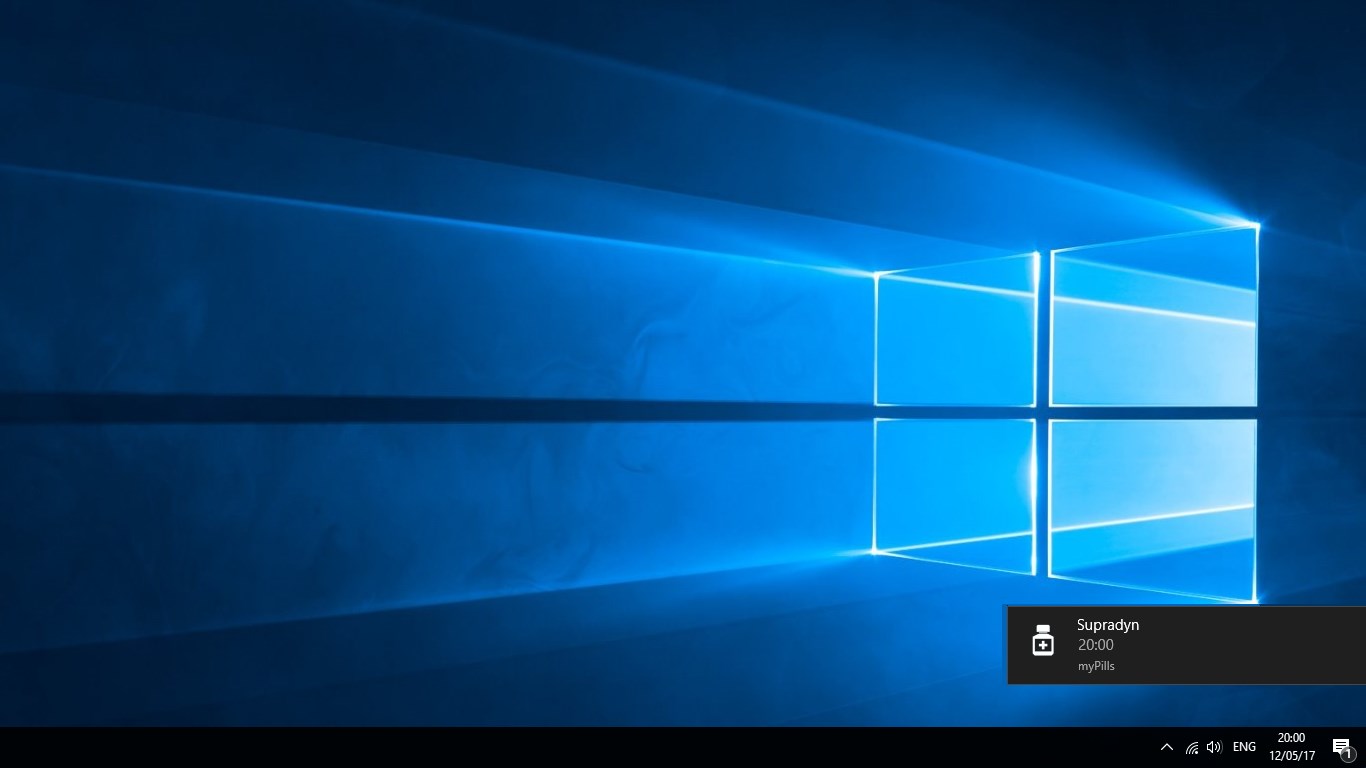
Task: Click the Wi-Fi network icon in the tray
Action: 1190,746
